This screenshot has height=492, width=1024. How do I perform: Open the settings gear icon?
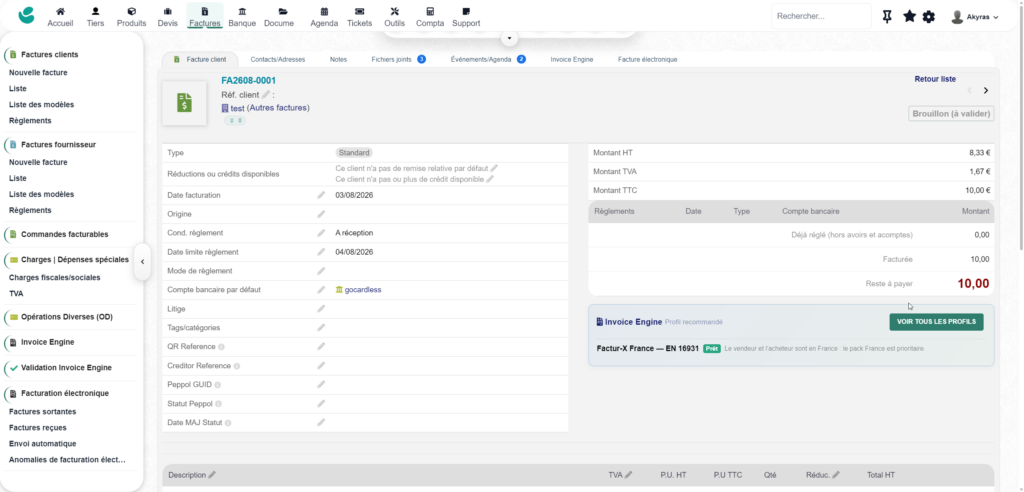[x=929, y=16]
